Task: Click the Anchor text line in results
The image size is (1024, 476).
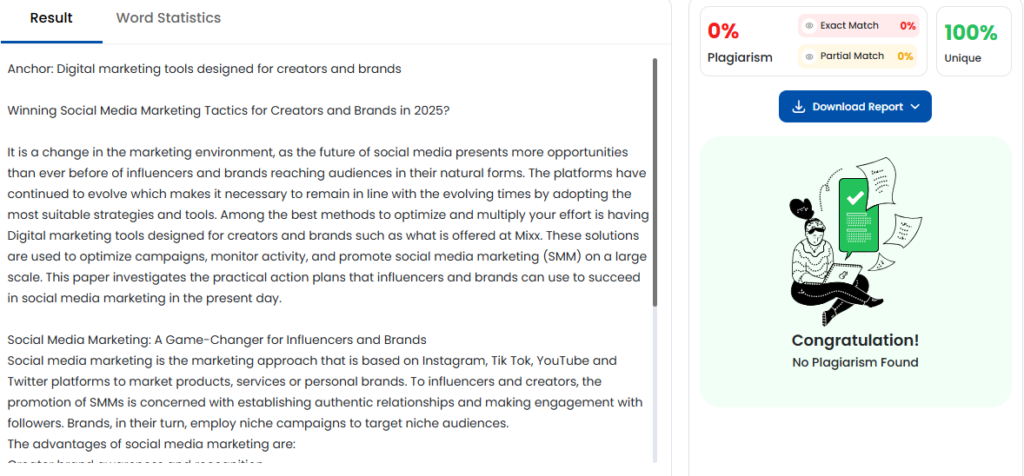Action: point(204,69)
